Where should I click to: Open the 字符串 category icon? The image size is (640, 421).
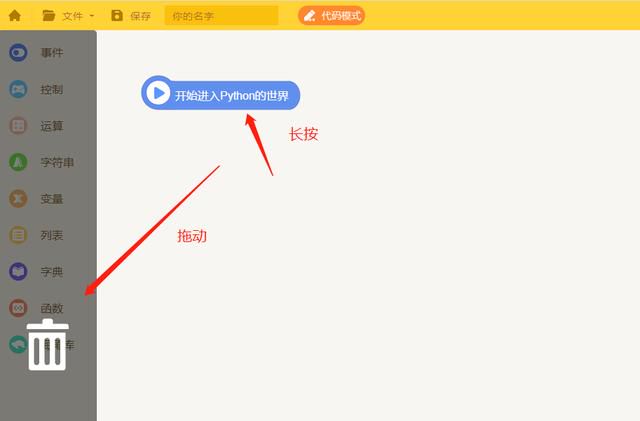18,162
